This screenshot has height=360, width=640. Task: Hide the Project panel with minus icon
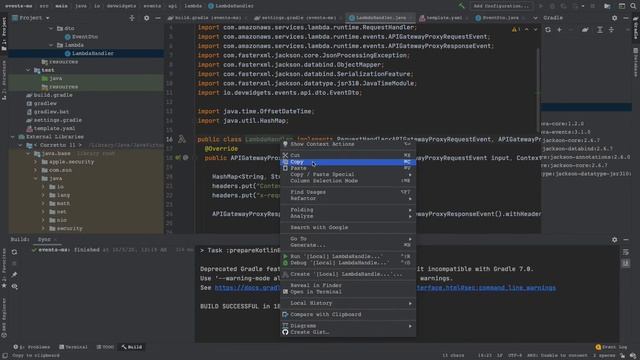coord(158,18)
